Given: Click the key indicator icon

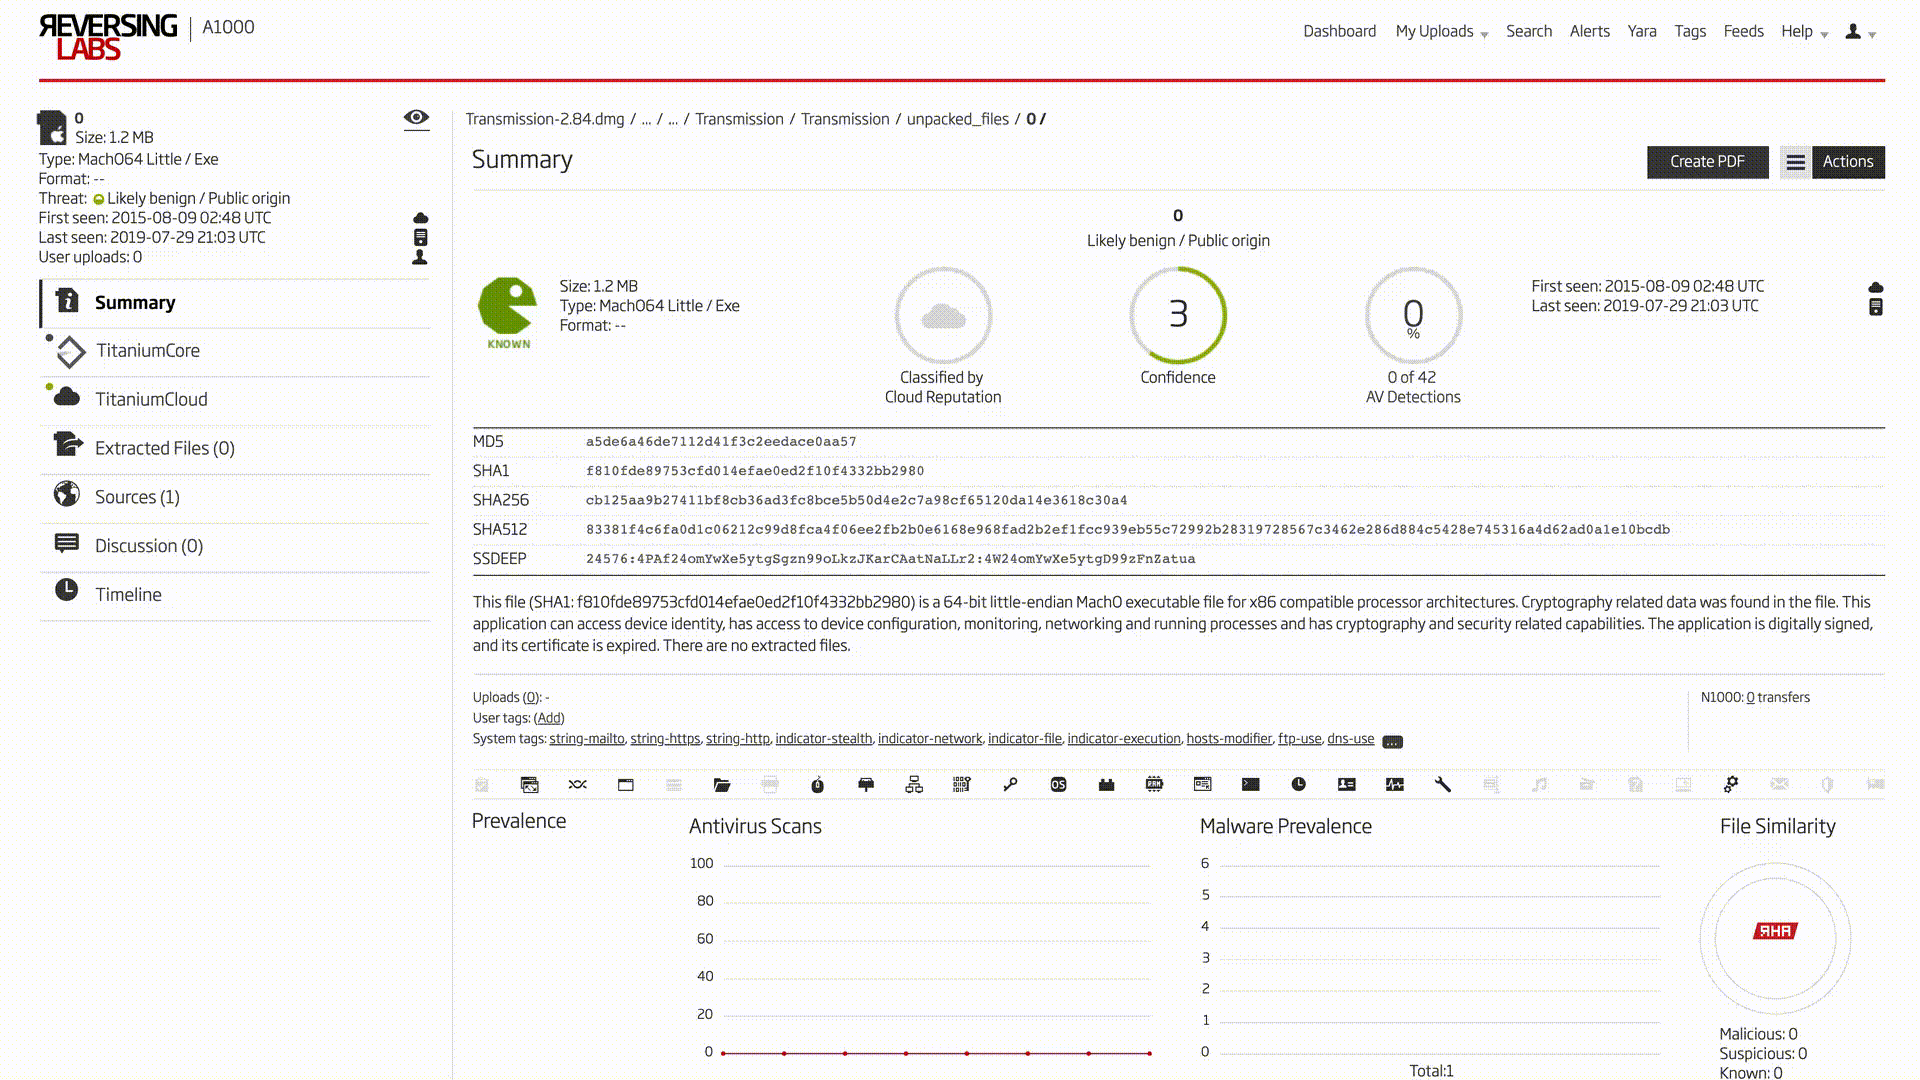Looking at the screenshot, I should (x=1010, y=785).
